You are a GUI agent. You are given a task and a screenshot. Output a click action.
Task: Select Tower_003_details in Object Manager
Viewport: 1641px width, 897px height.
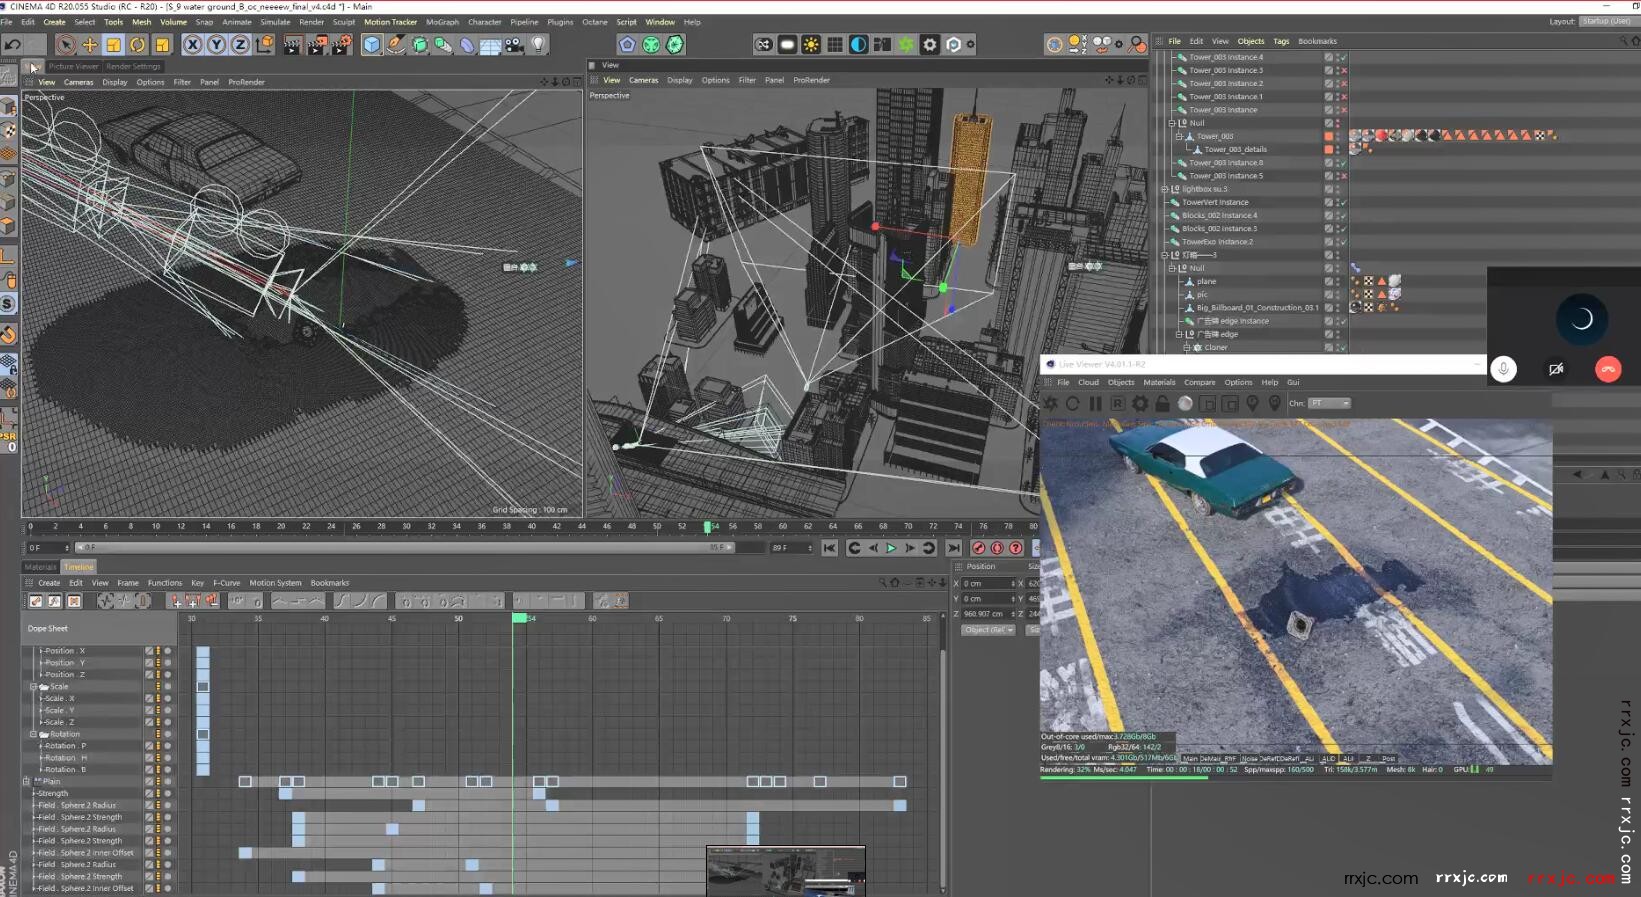pyautogui.click(x=1235, y=149)
